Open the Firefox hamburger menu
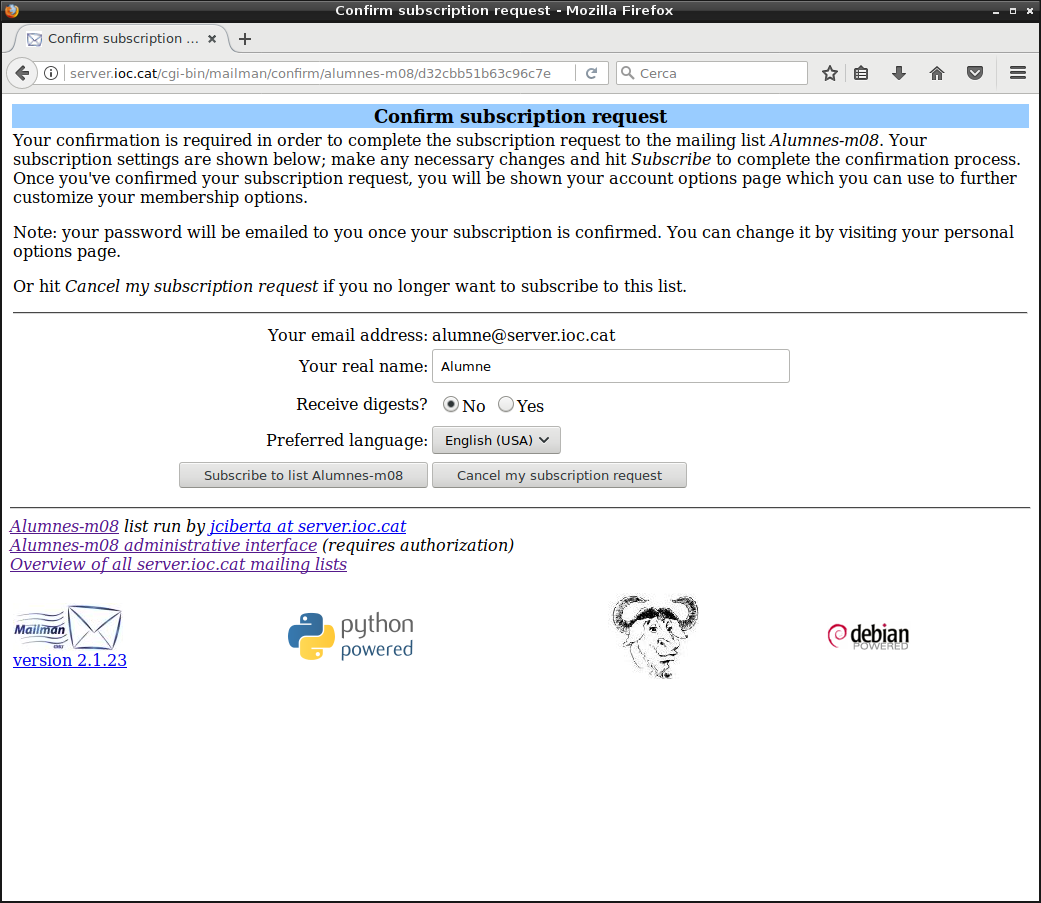 pyautogui.click(x=1018, y=73)
